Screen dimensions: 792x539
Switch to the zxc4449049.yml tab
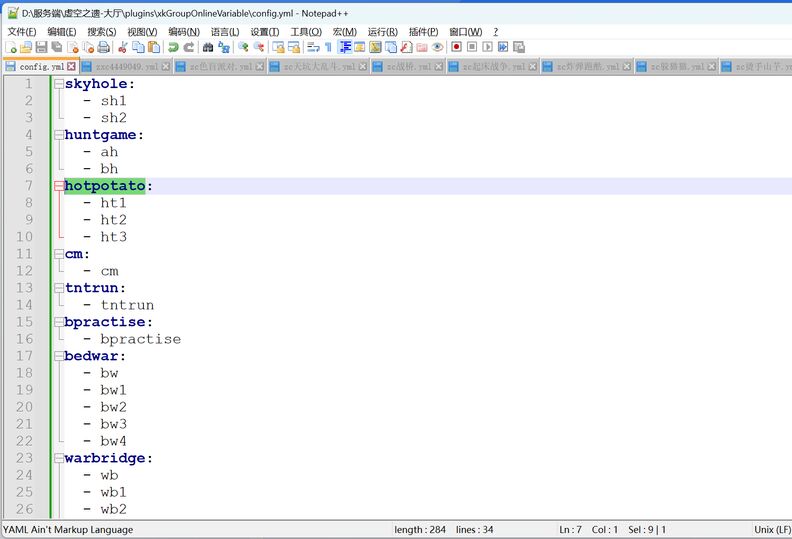tap(127, 67)
